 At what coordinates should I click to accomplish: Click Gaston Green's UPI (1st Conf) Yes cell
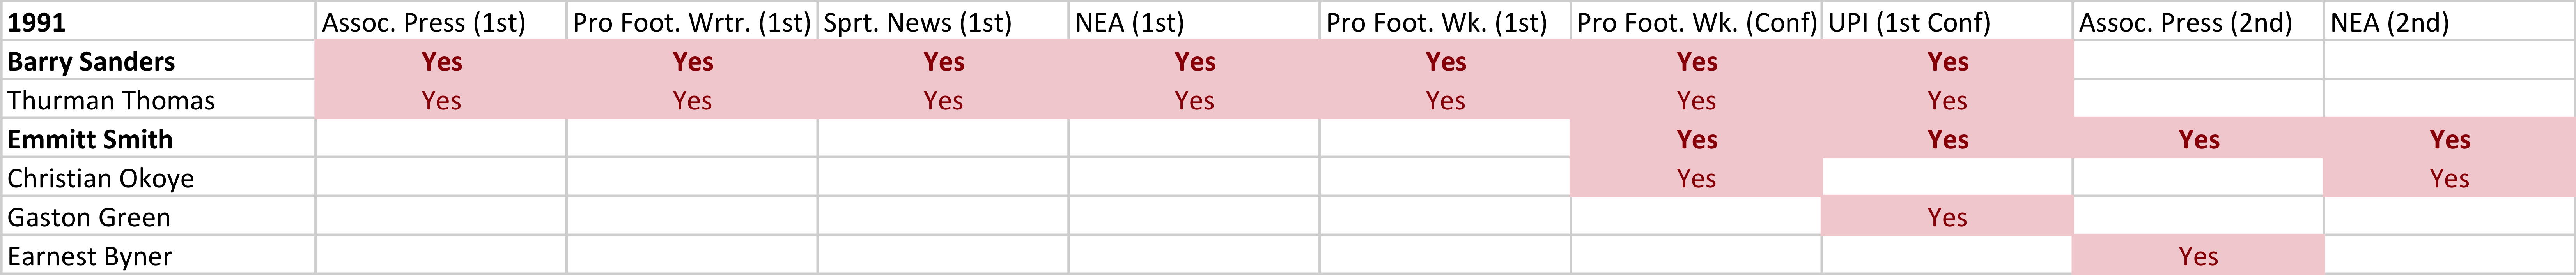[1947, 217]
